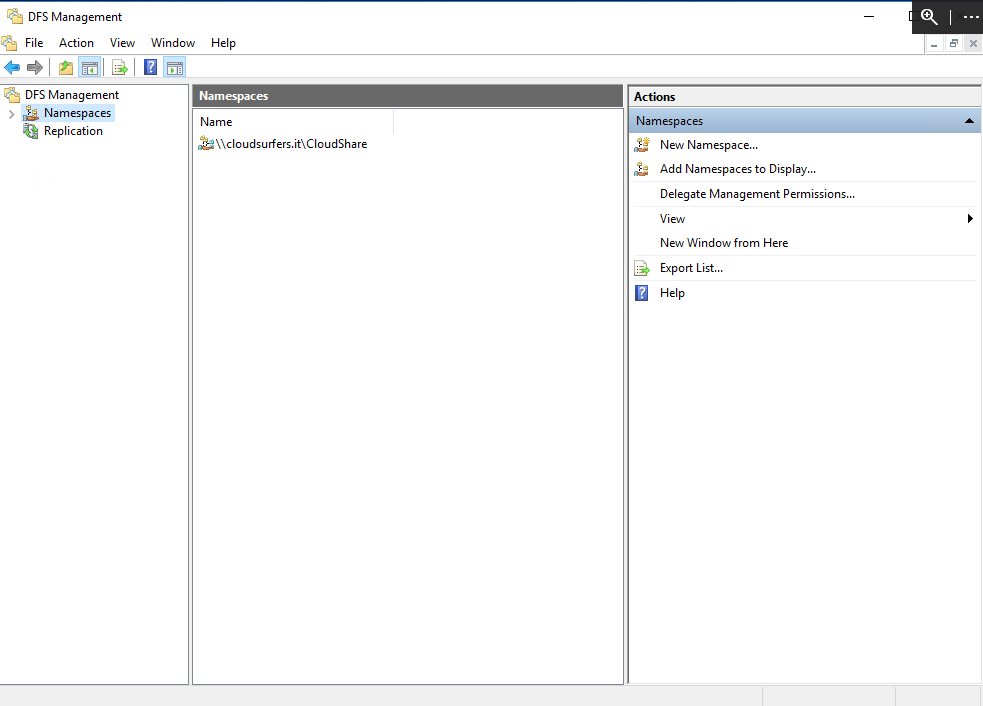Click the CloudShare namespace row icon
This screenshot has width=983, height=706.
[206, 144]
